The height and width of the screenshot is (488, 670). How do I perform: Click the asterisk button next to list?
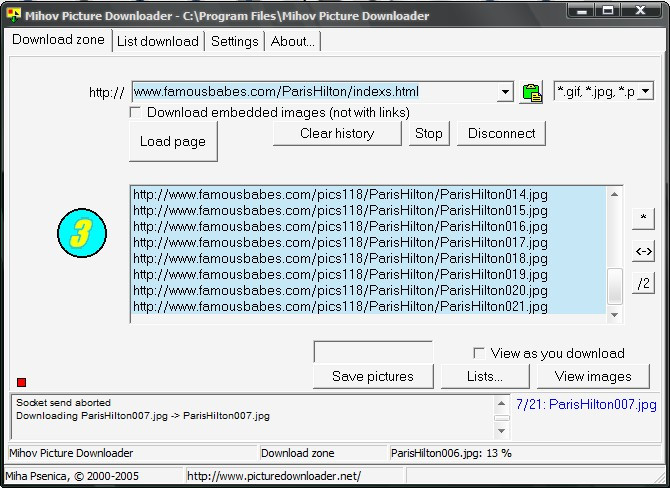[643, 218]
